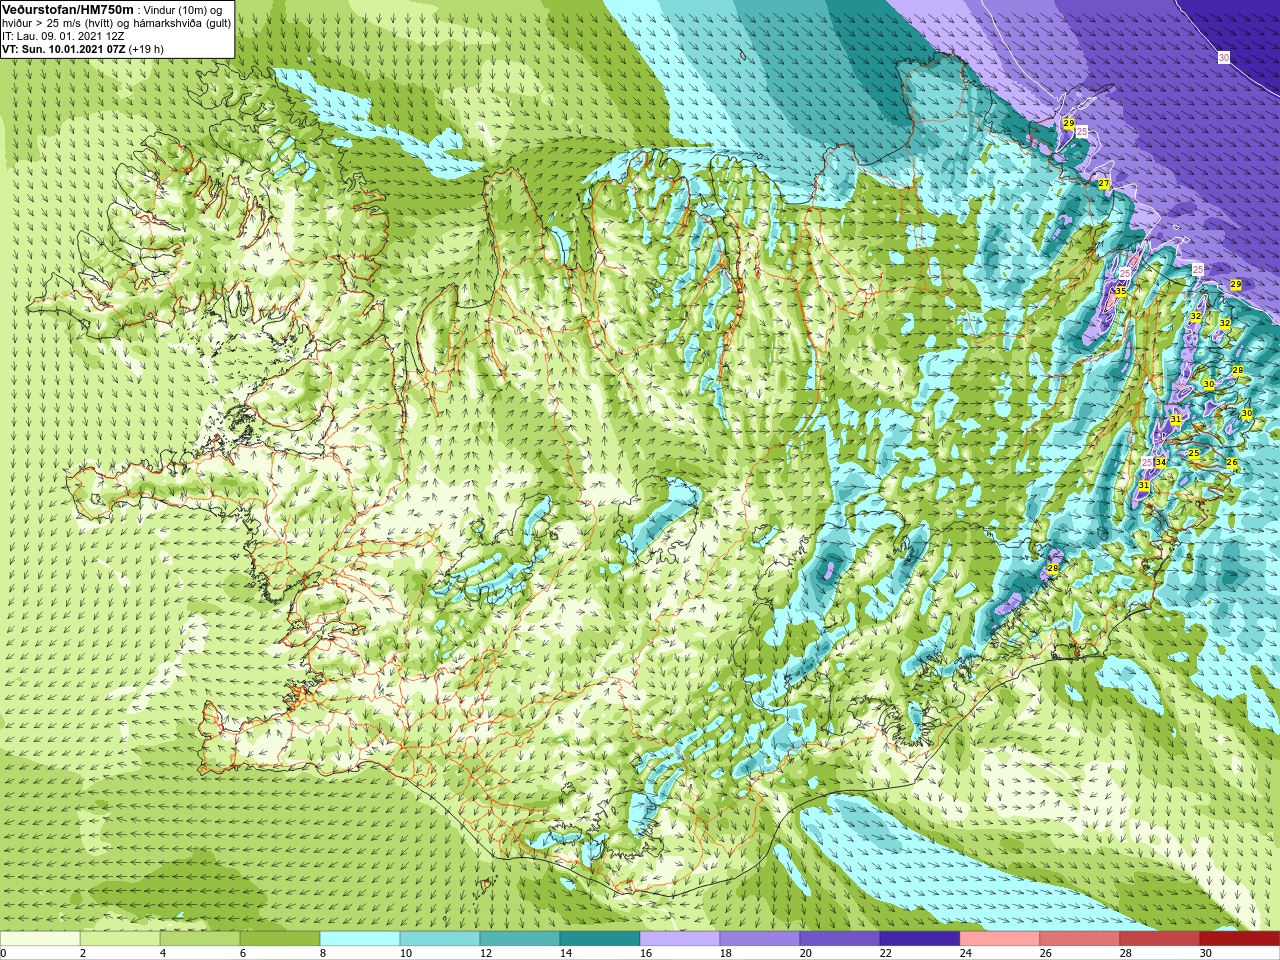
Task: Select the 24–26 m/s light pink swatch
Action: [1000, 939]
